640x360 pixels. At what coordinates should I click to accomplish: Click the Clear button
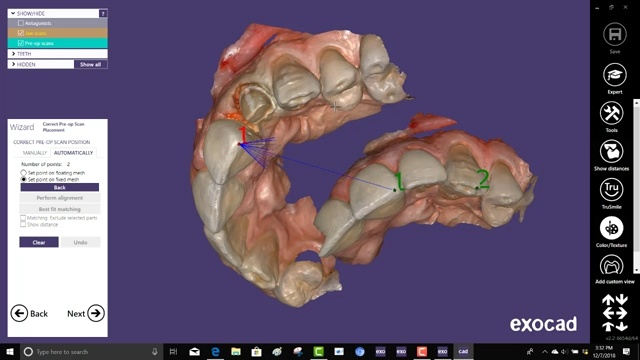pyautogui.click(x=39, y=242)
